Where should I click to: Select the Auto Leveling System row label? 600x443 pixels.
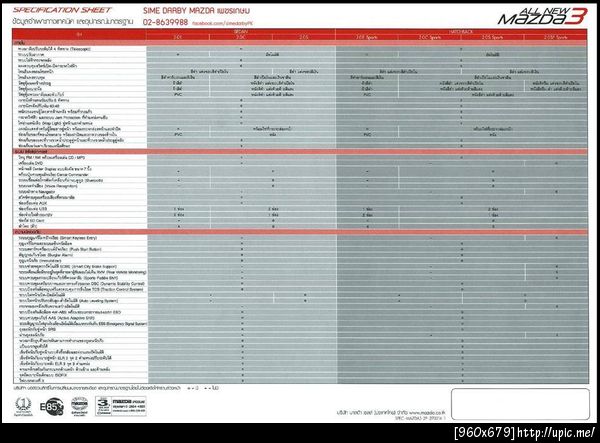tap(68, 301)
